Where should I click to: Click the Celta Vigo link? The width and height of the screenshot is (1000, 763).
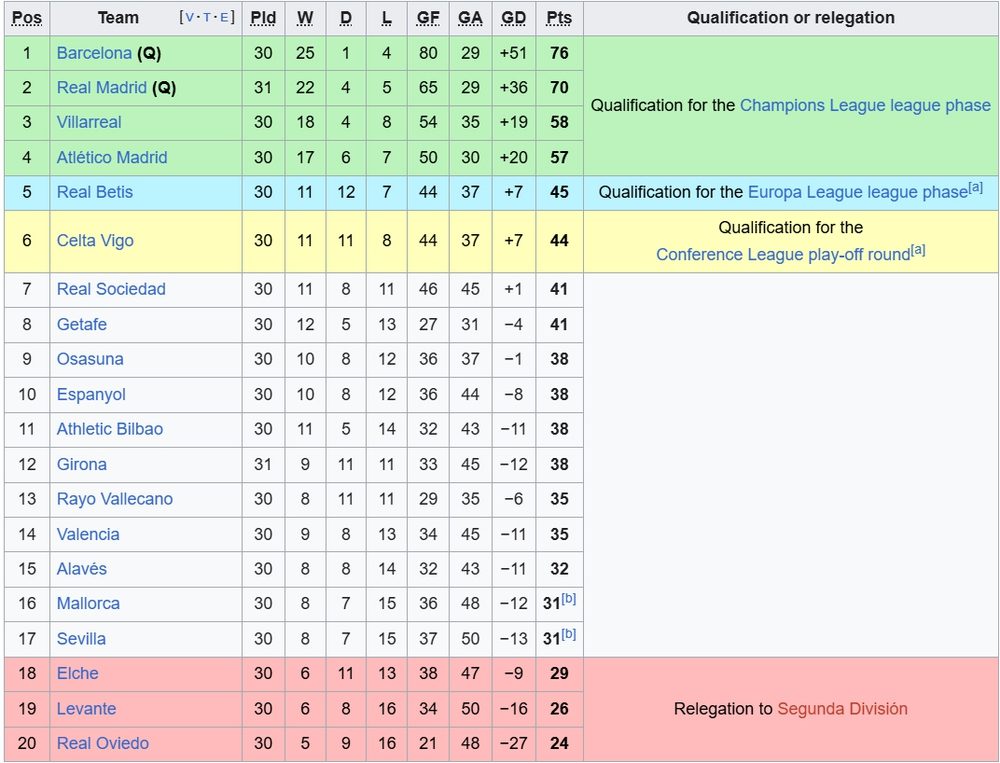pyautogui.click(x=95, y=241)
